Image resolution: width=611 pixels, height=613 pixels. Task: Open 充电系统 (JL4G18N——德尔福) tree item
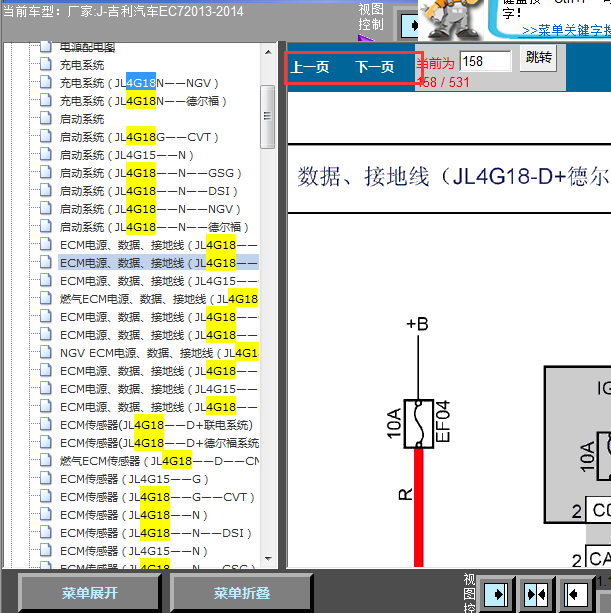coord(143,101)
